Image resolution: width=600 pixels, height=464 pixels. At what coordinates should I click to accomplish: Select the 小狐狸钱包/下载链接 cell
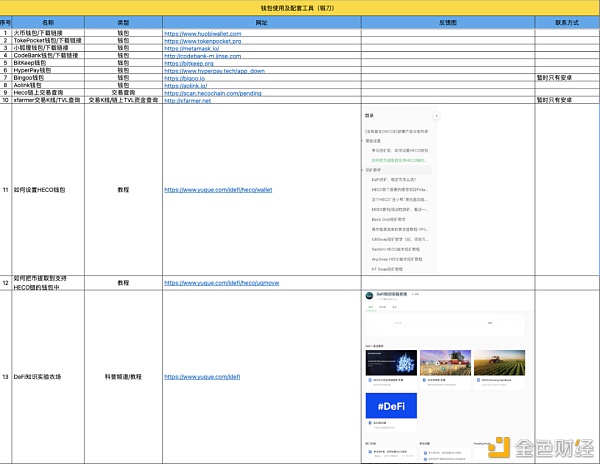[48, 48]
